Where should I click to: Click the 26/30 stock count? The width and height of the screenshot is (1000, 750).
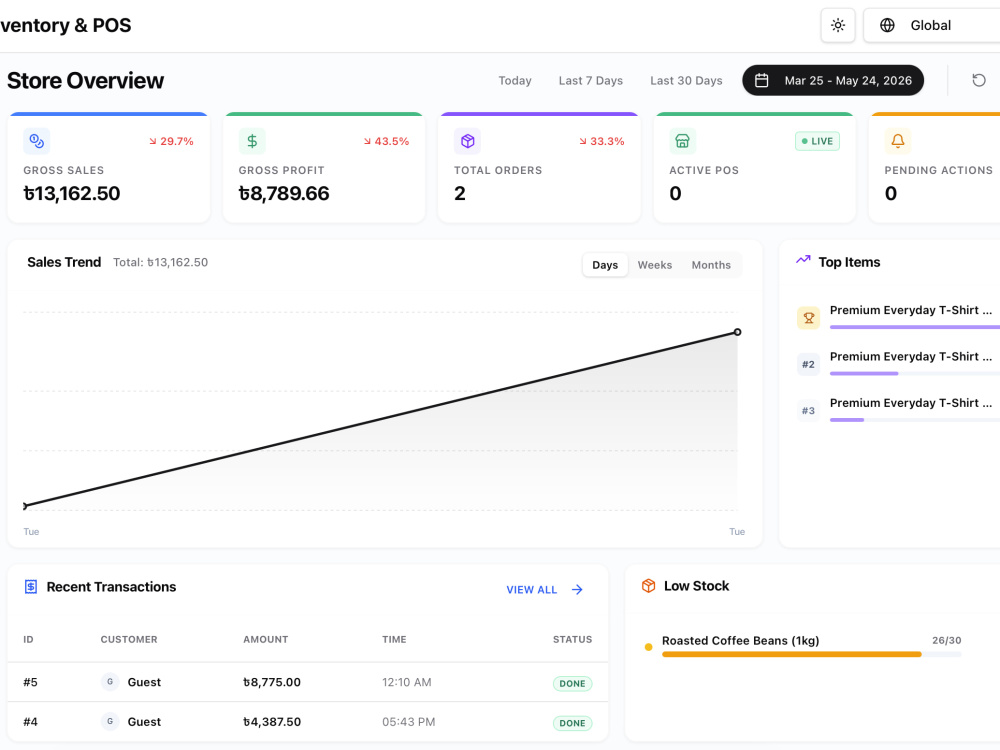coord(946,640)
